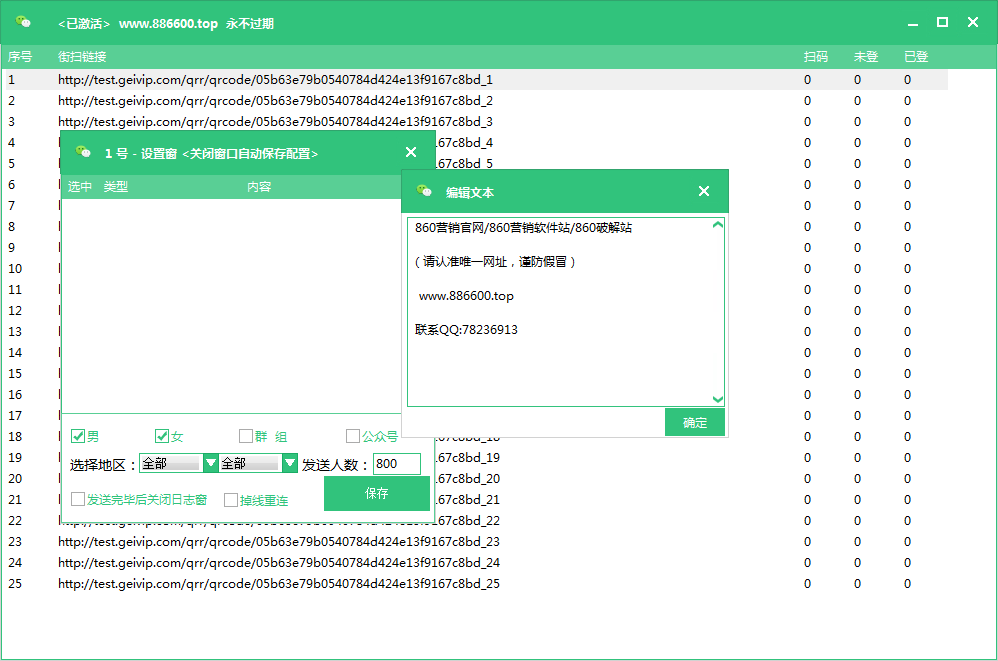Click 已登 count cell of row 12

tap(907, 310)
